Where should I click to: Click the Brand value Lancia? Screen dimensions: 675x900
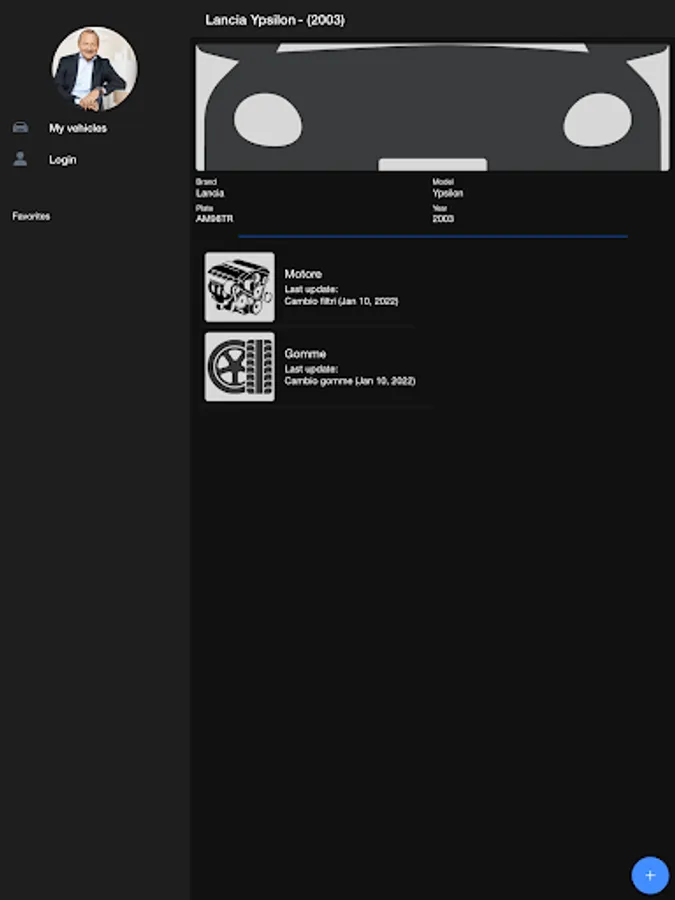click(210, 193)
